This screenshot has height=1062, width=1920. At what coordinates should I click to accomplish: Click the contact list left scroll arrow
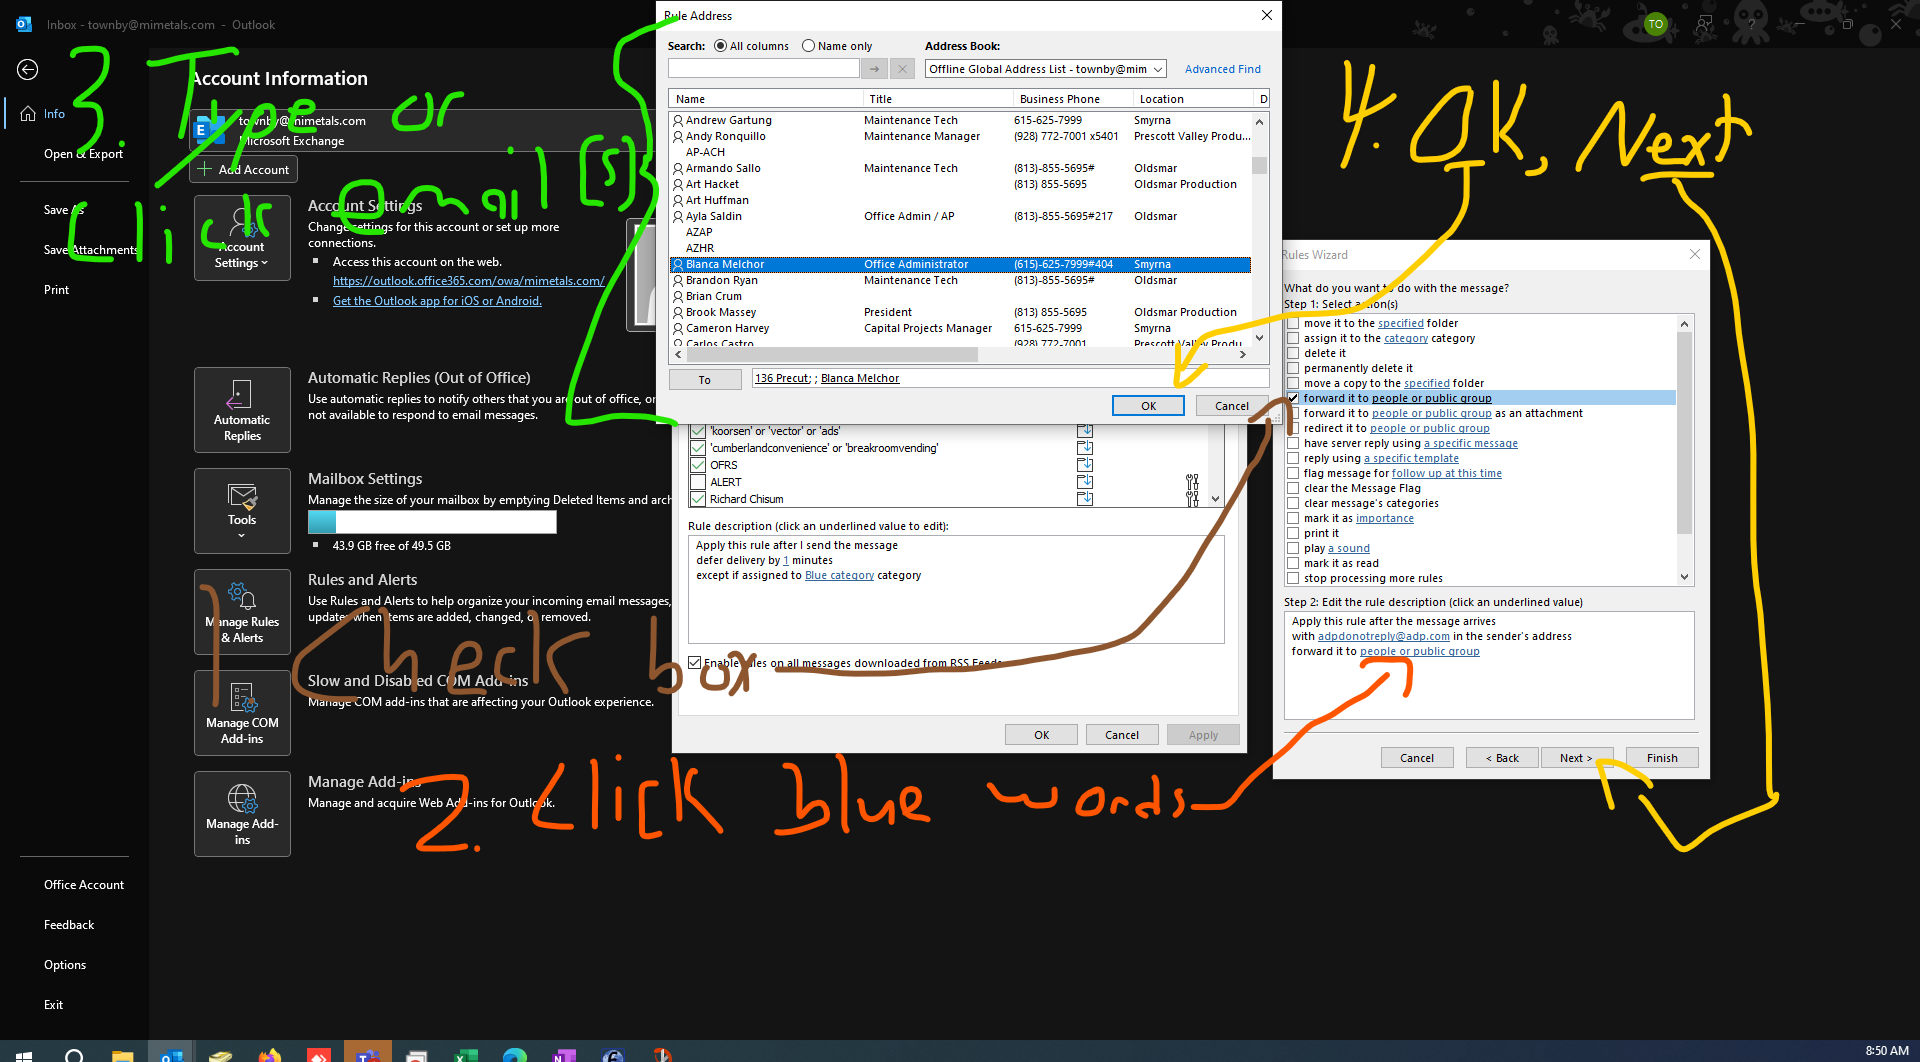678,354
